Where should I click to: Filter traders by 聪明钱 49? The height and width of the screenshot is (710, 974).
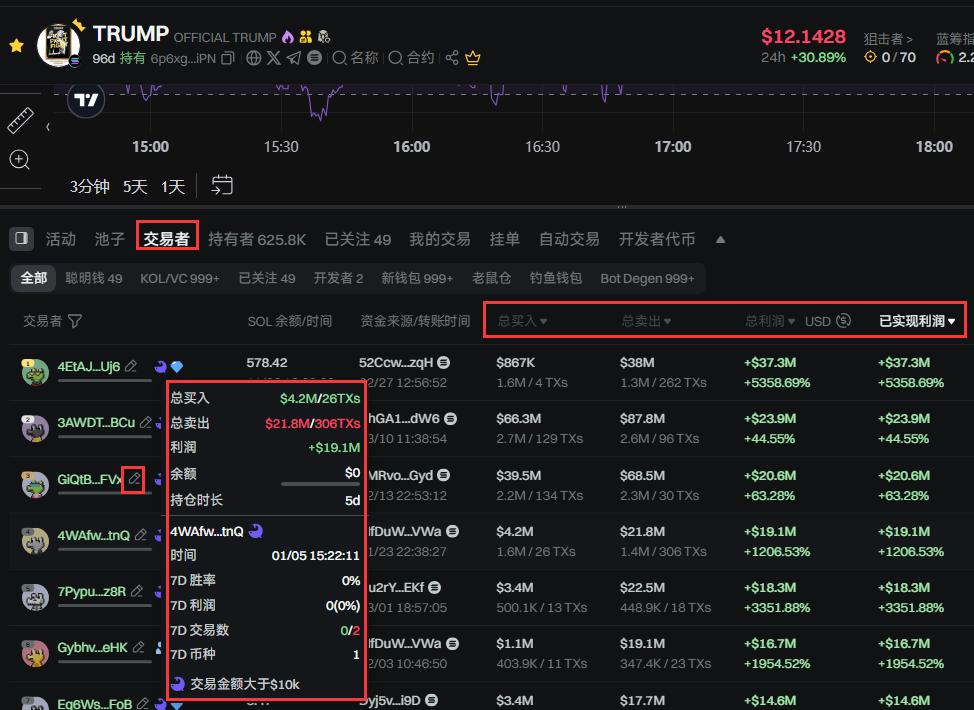coord(94,278)
